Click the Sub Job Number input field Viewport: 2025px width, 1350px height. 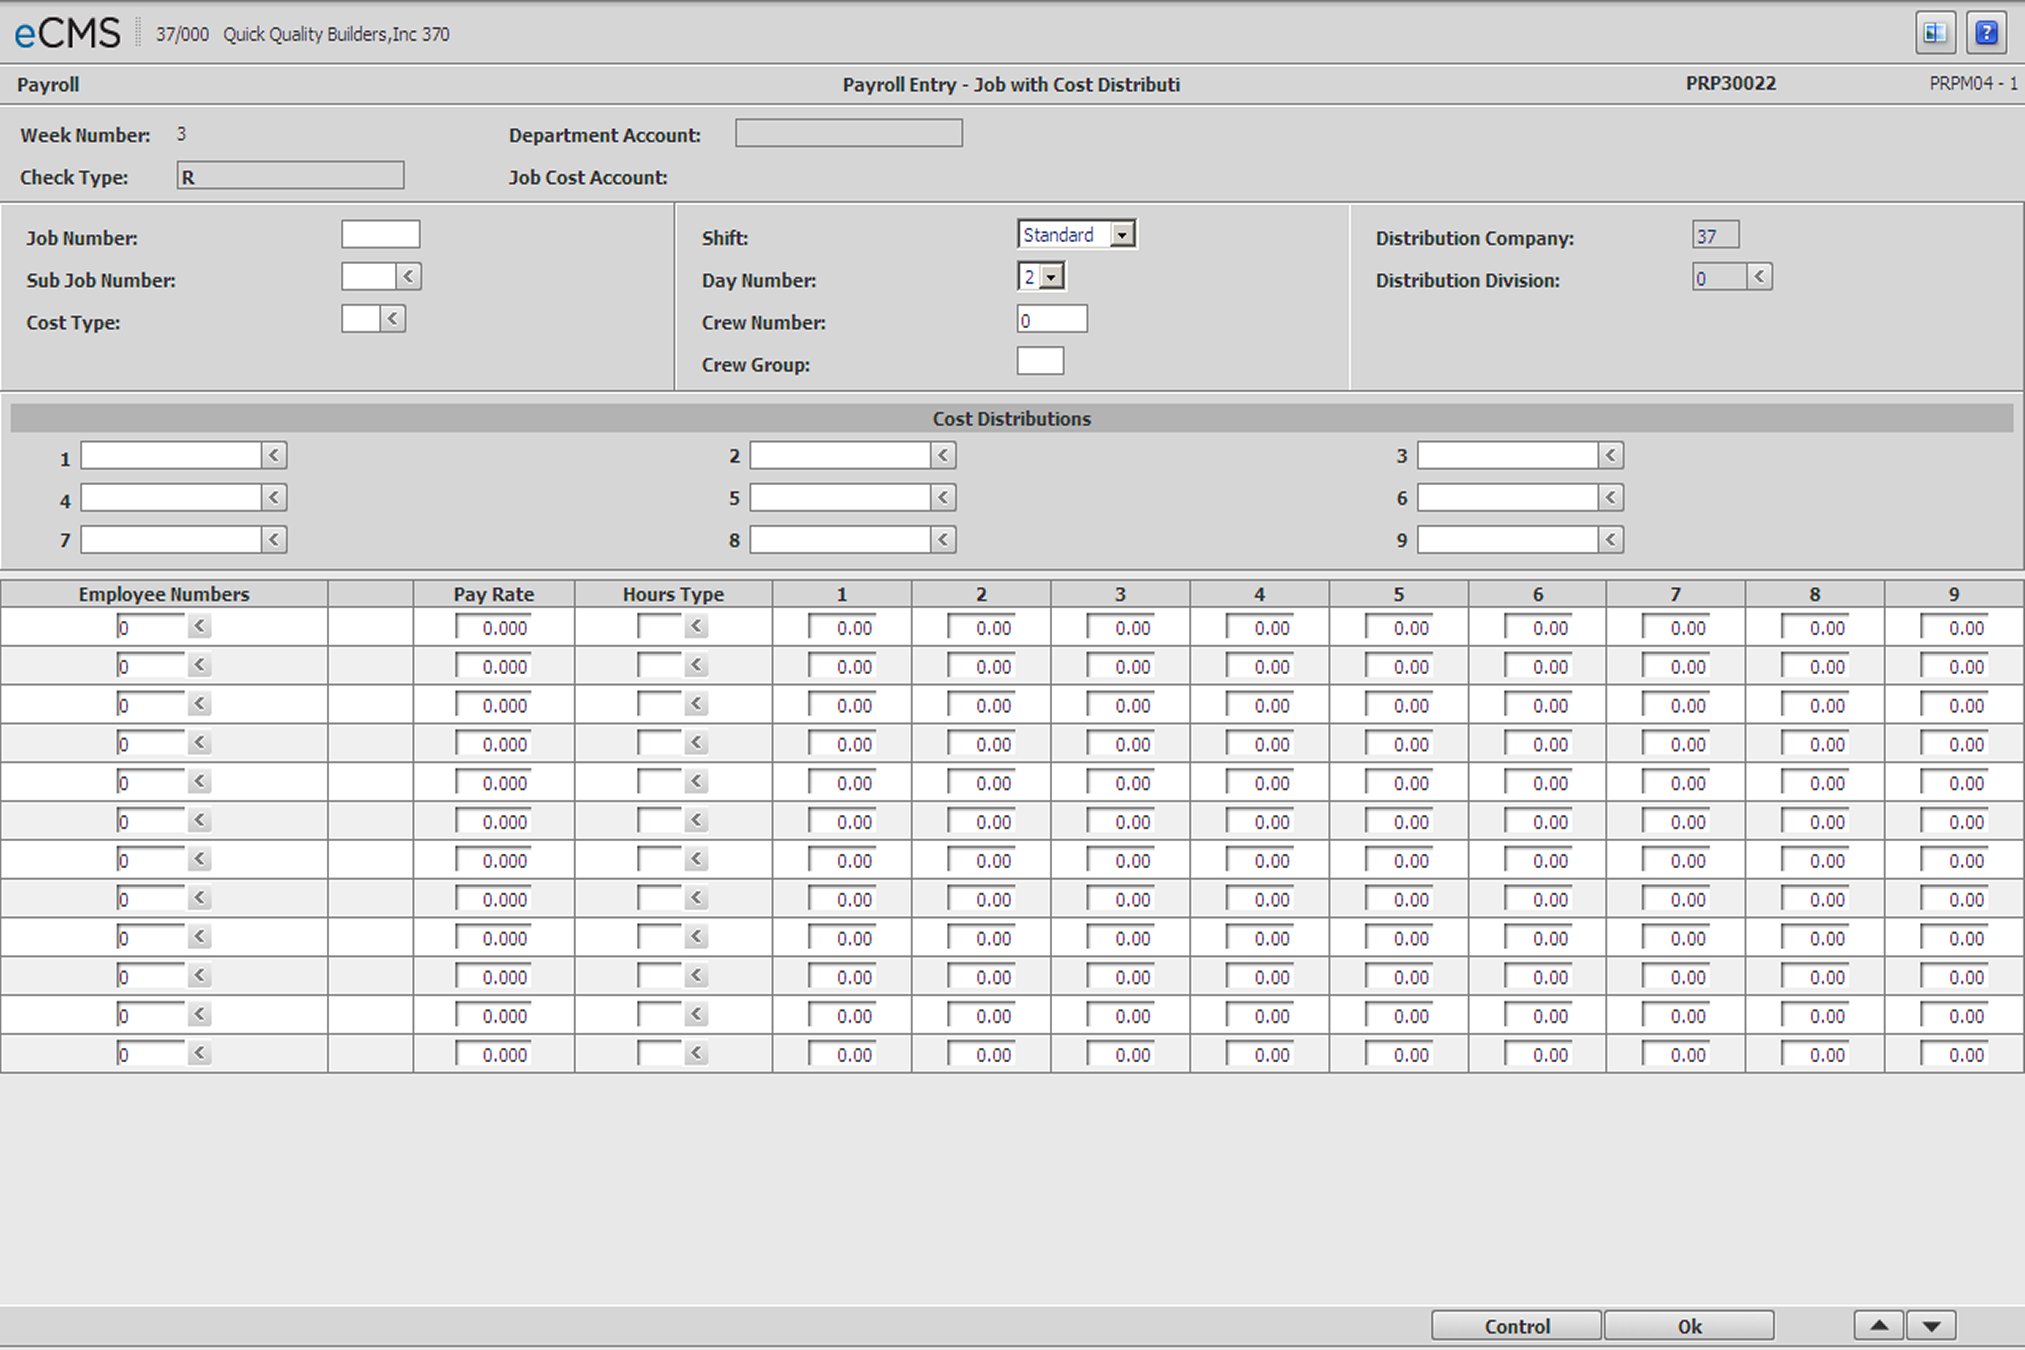click(x=369, y=276)
